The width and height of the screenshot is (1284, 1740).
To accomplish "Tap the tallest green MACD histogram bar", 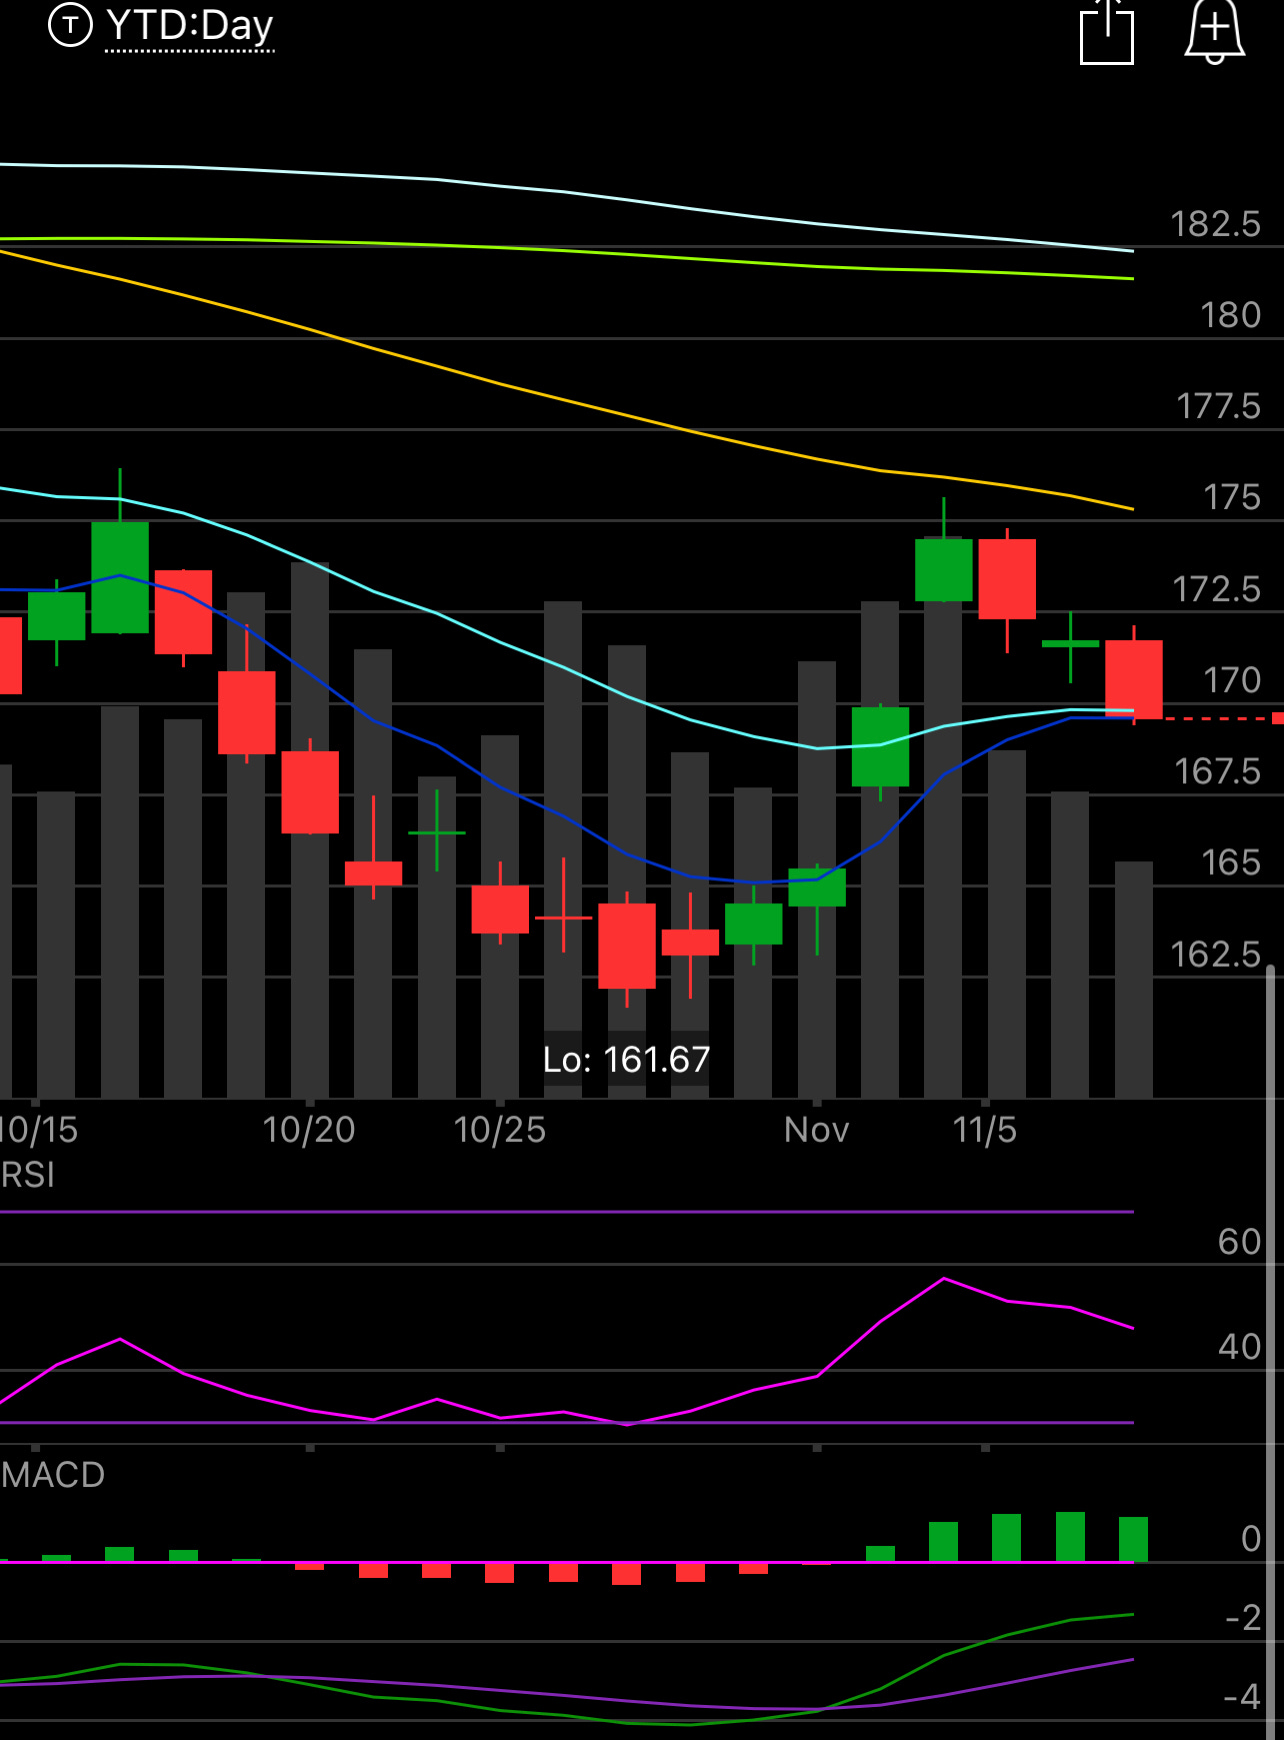I will [x=1070, y=1537].
